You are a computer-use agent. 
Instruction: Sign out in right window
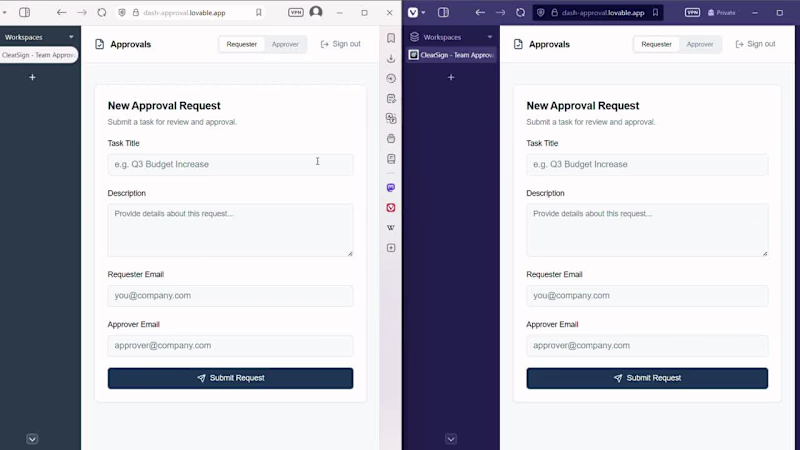[x=755, y=44]
